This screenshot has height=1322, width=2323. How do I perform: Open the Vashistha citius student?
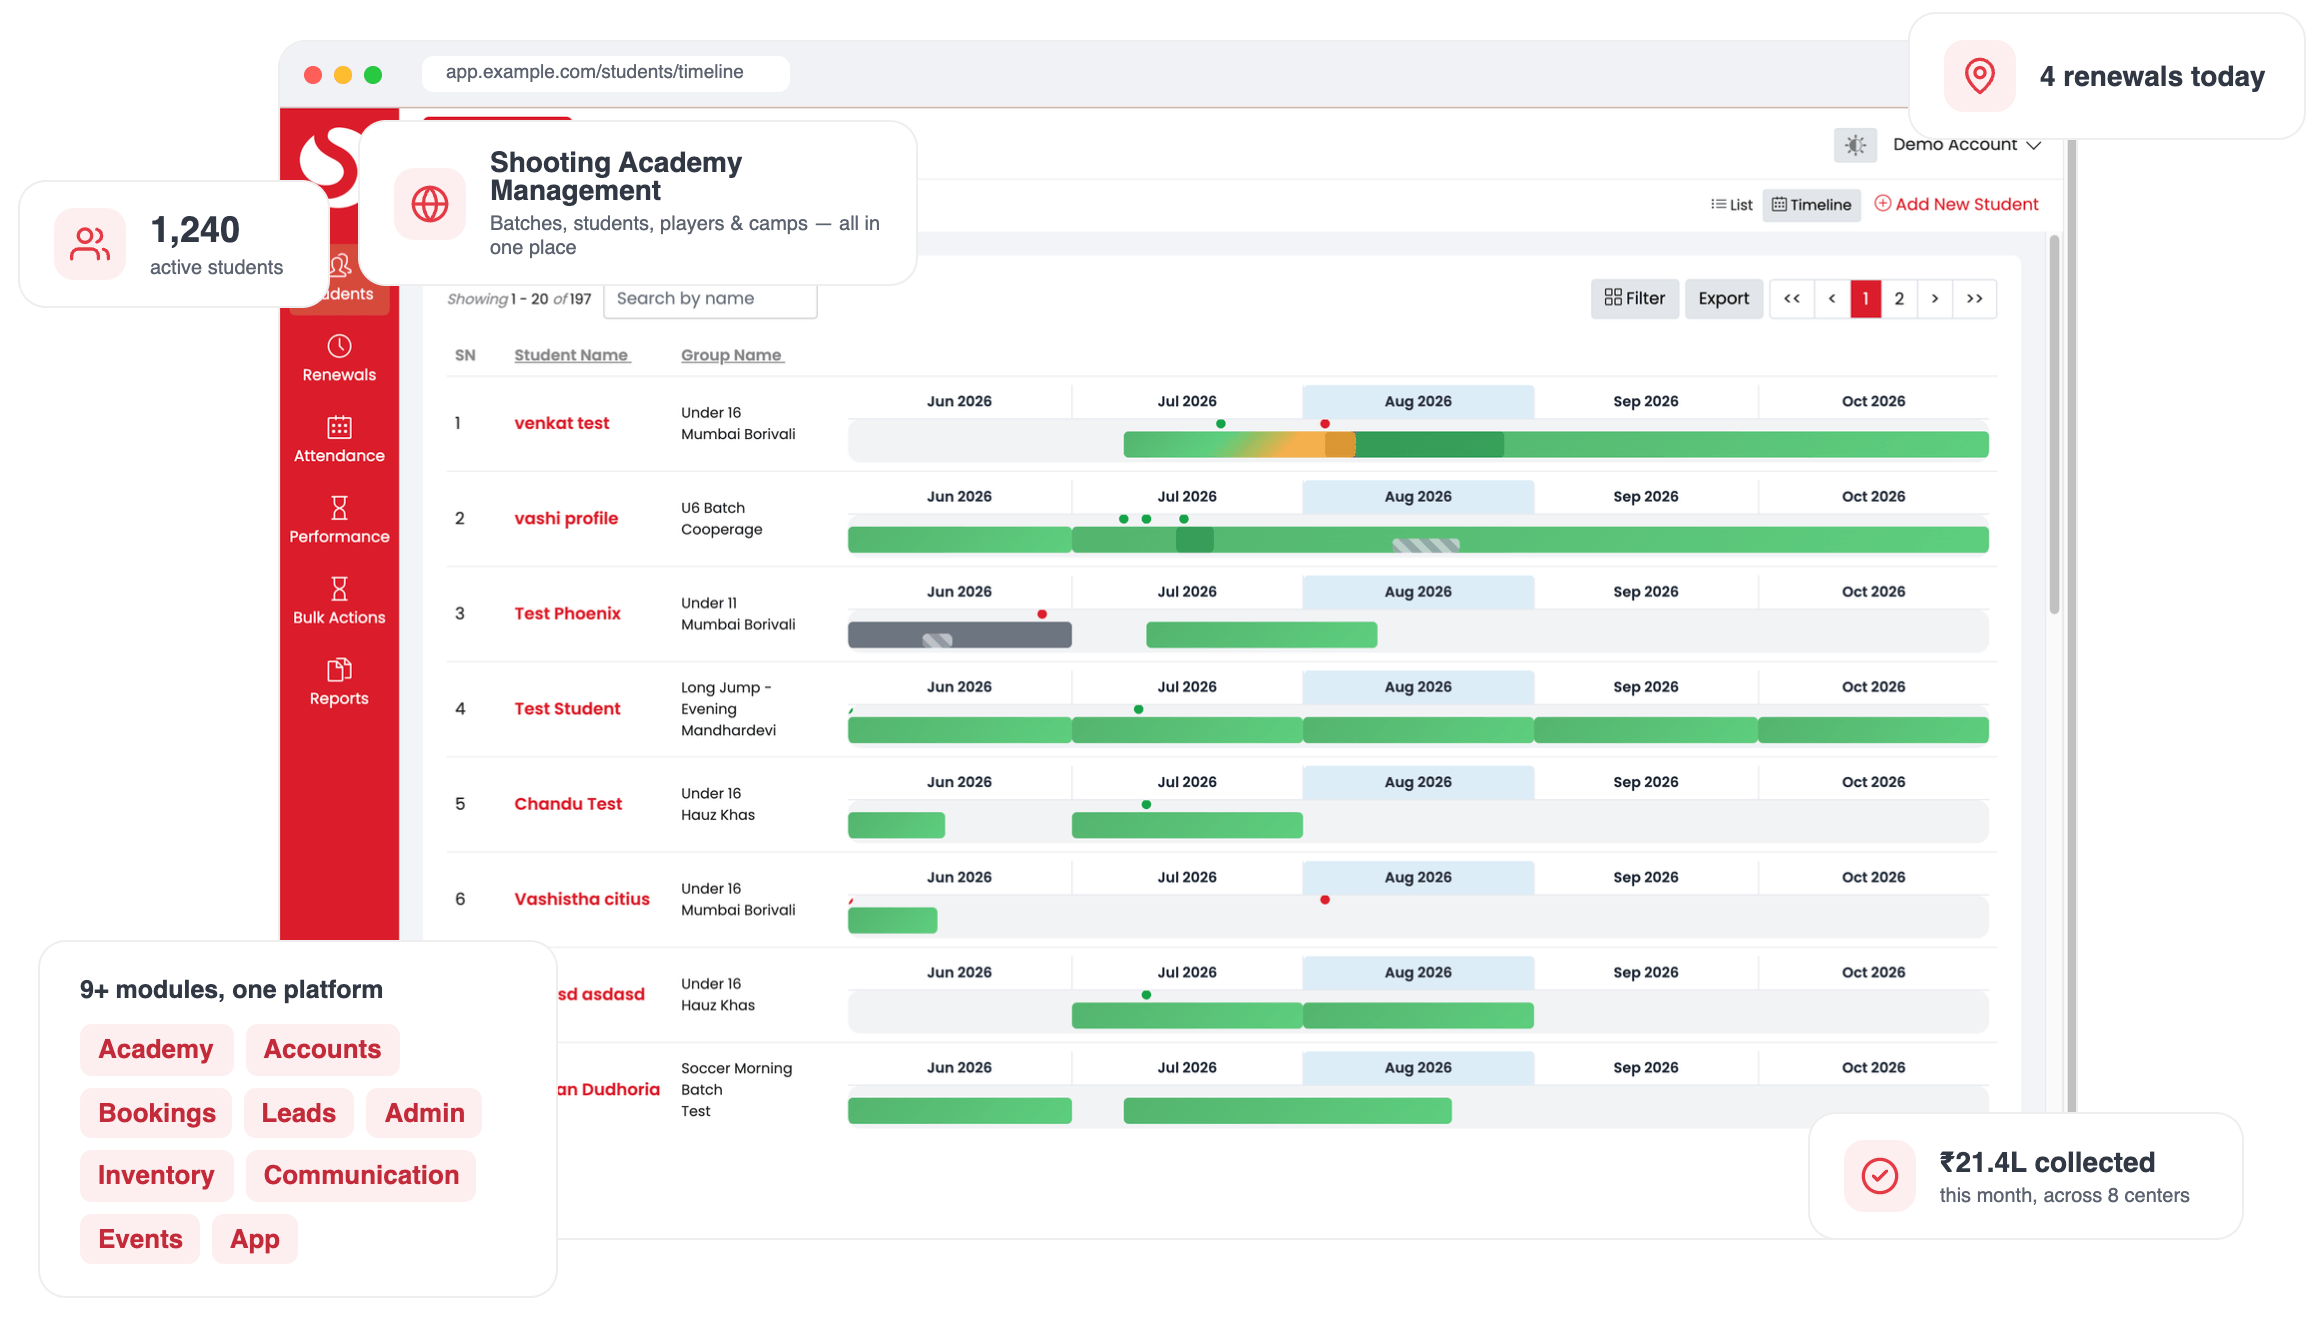pyautogui.click(x=582, y=898)
